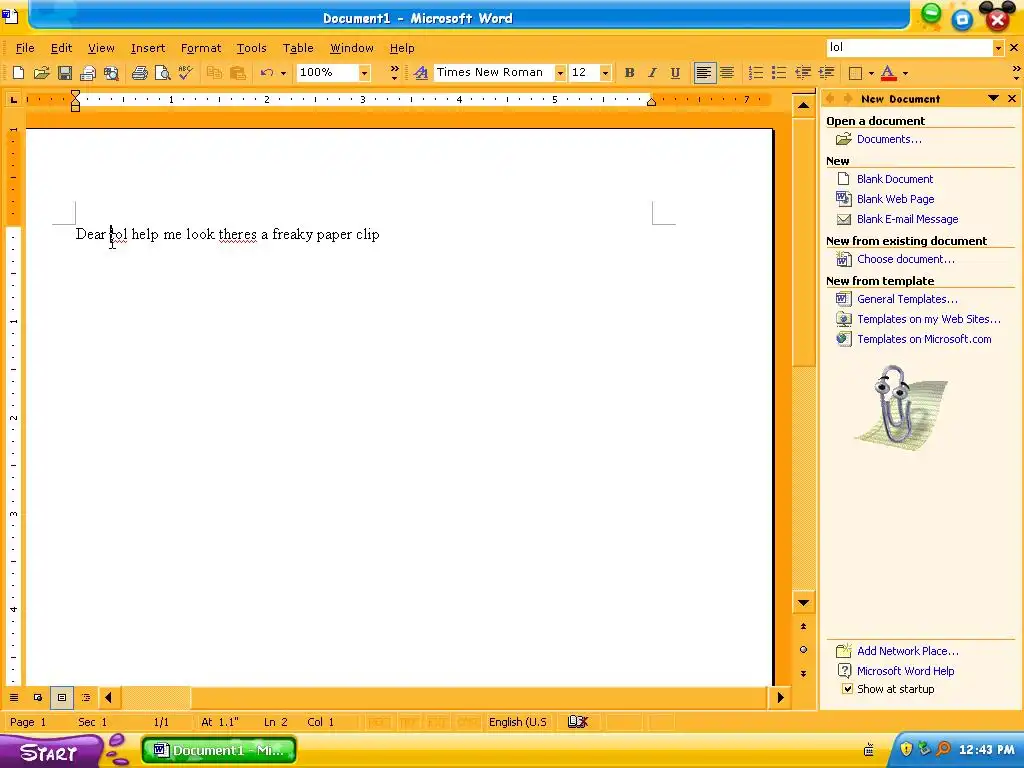The image size is (1024, 768).
Task: Open the font size 12 dropdown arrow
Action: click(x=605, y=72)
